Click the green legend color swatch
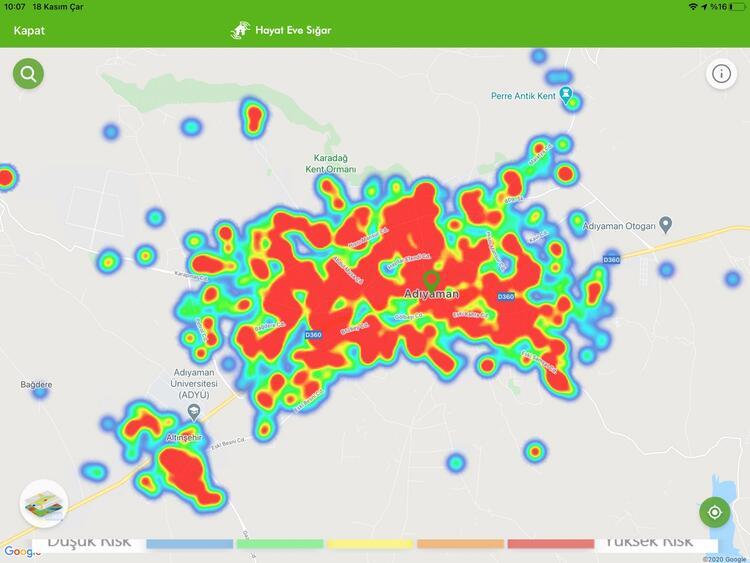The image size is (750, 563). pyautogui.click(x=280, y=544)
